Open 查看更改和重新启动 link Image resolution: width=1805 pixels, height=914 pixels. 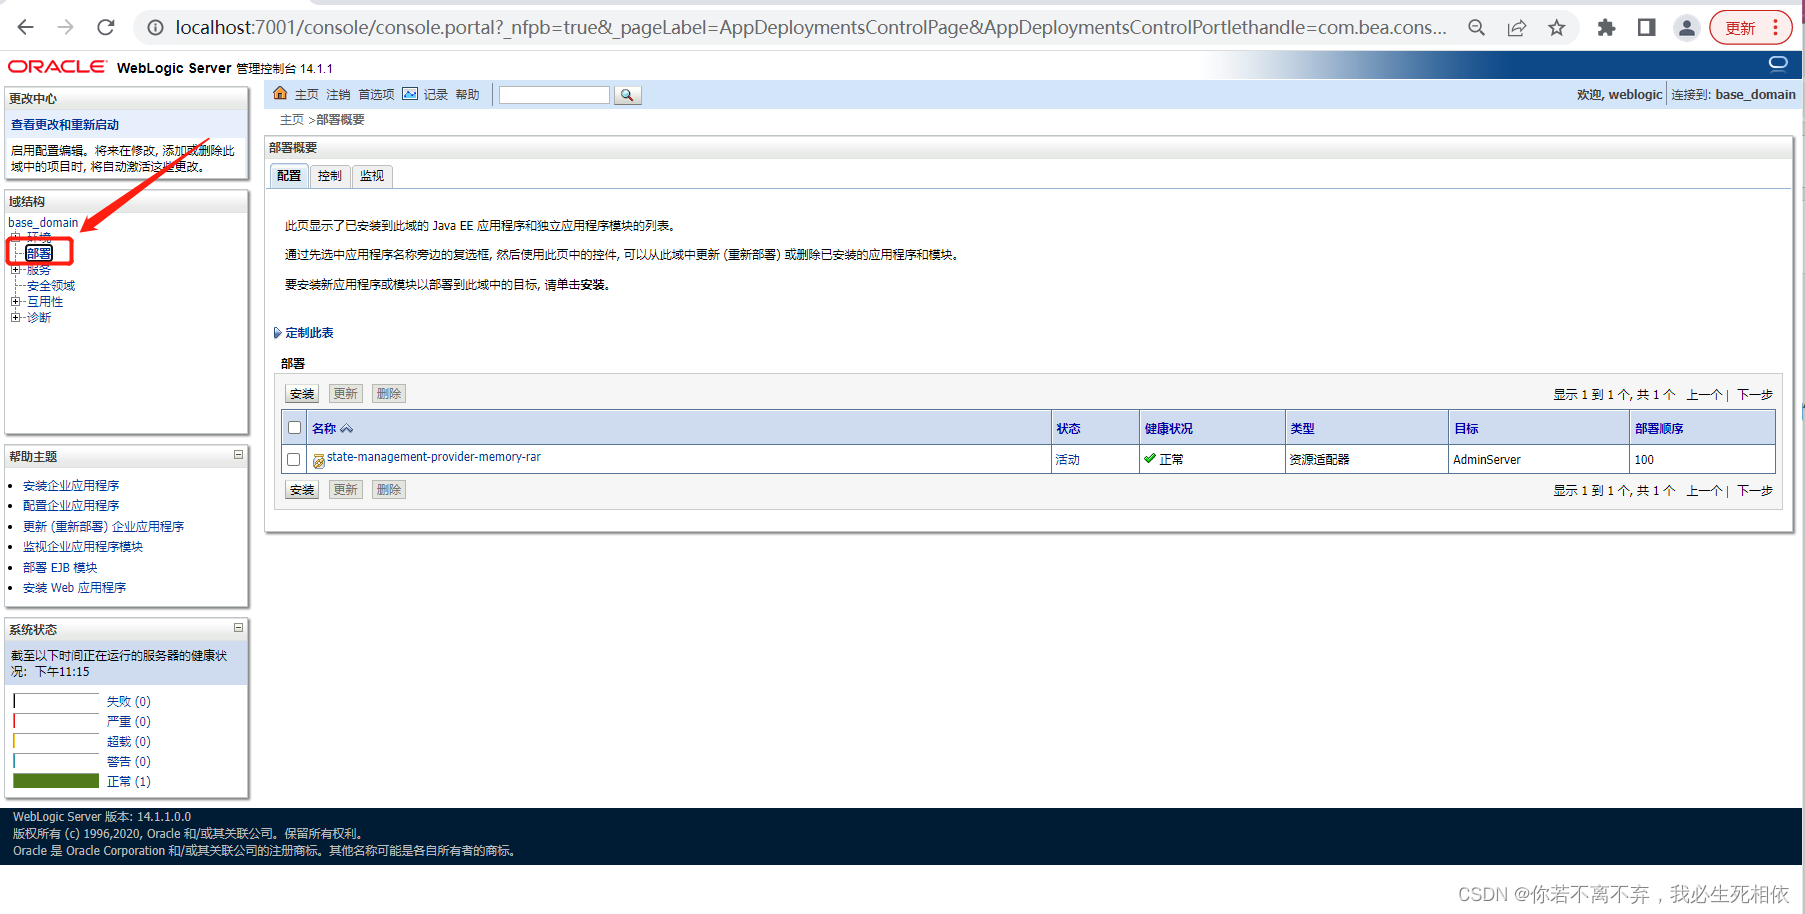[x=65, y=125]
